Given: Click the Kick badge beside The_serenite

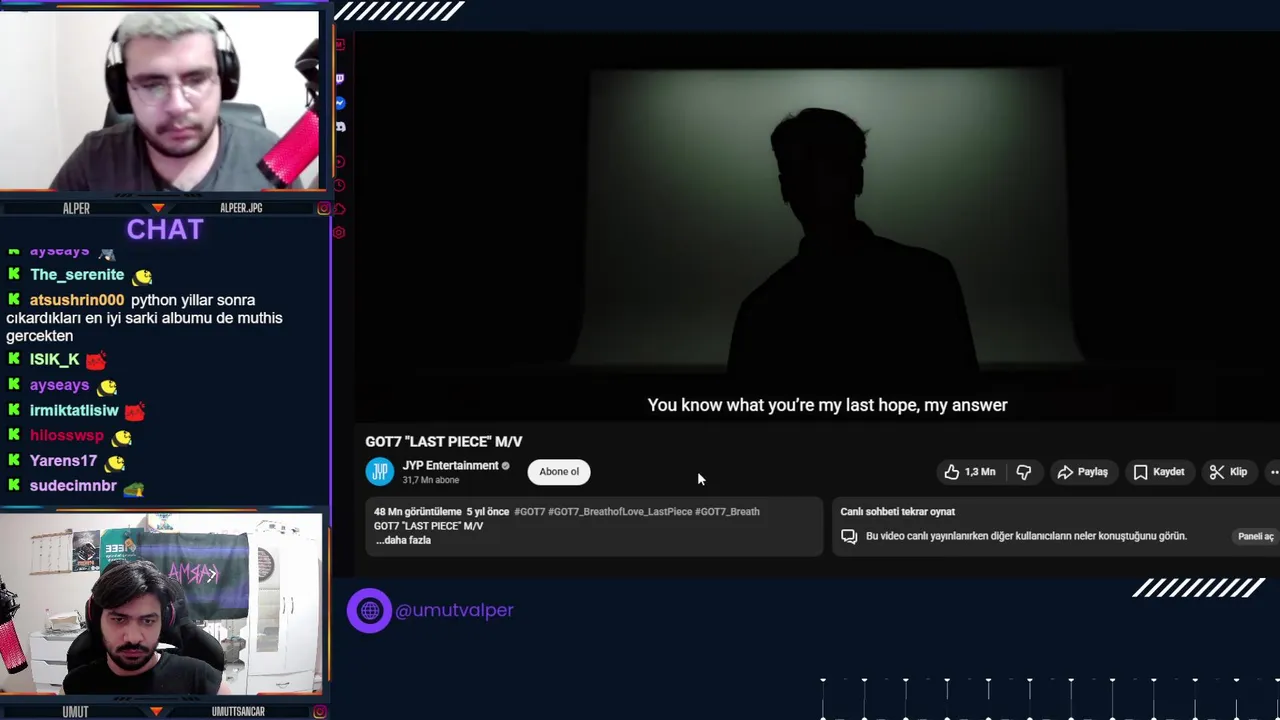Looking at the screenshot, I should pos(14,274).
